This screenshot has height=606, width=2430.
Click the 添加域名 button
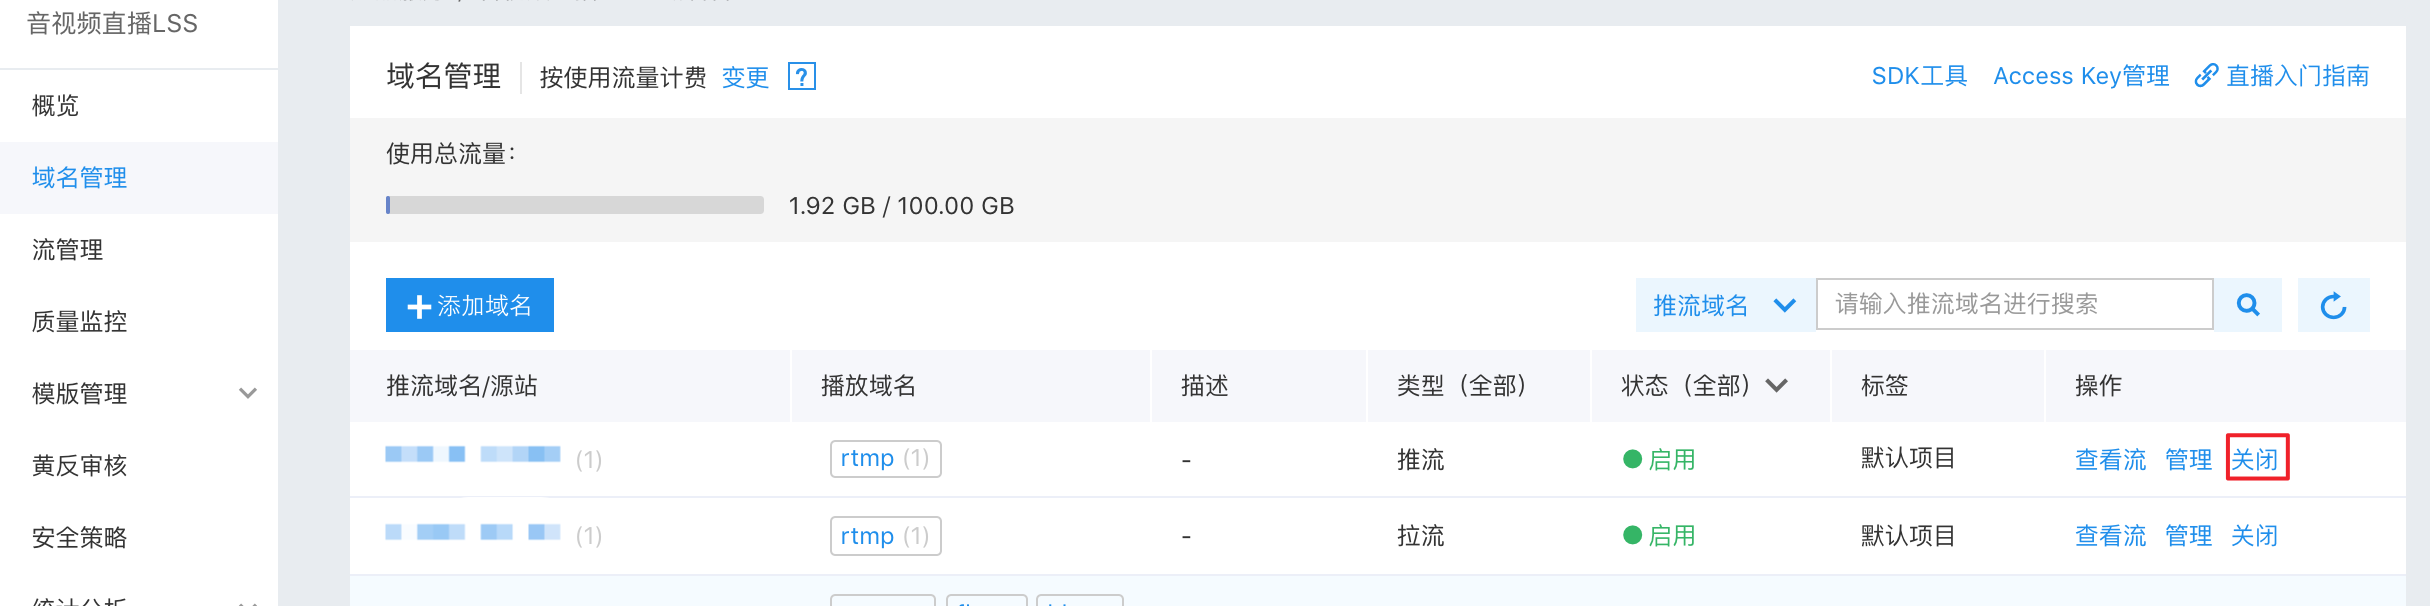(470, 305)
